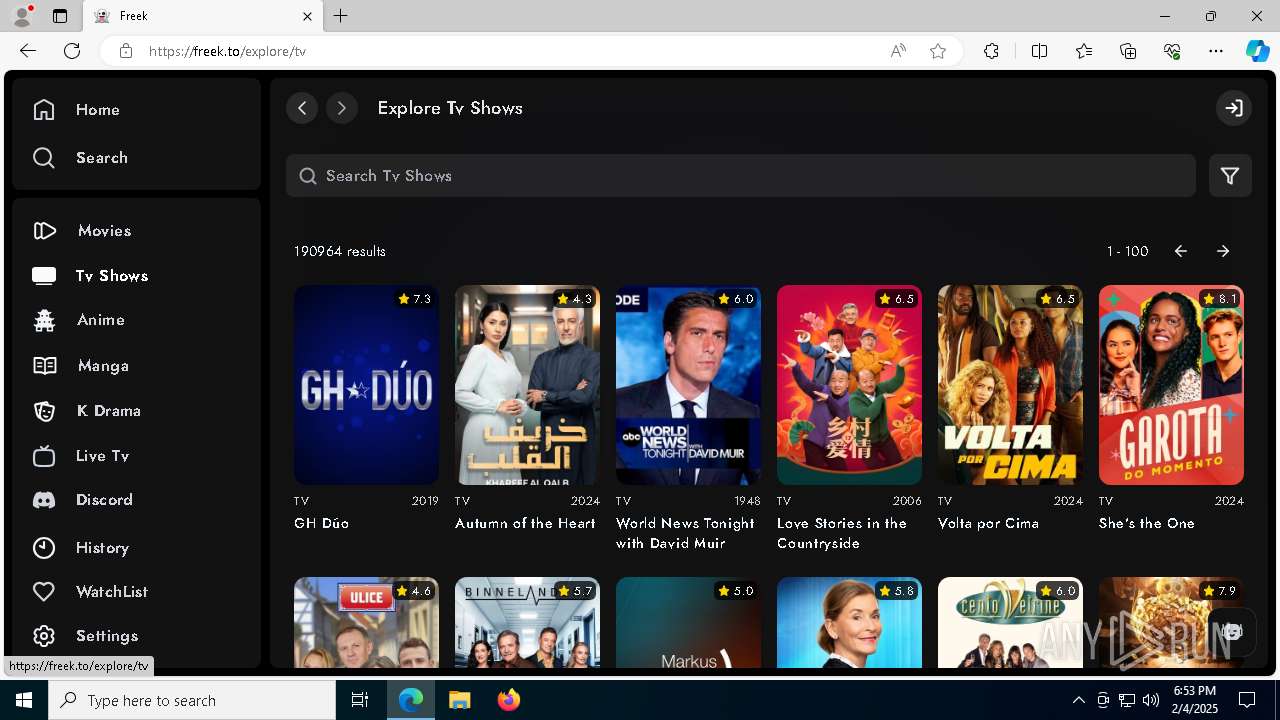Open K Drama section
Viewport: 1280px width, 720px height.
[x=86, y=411]
